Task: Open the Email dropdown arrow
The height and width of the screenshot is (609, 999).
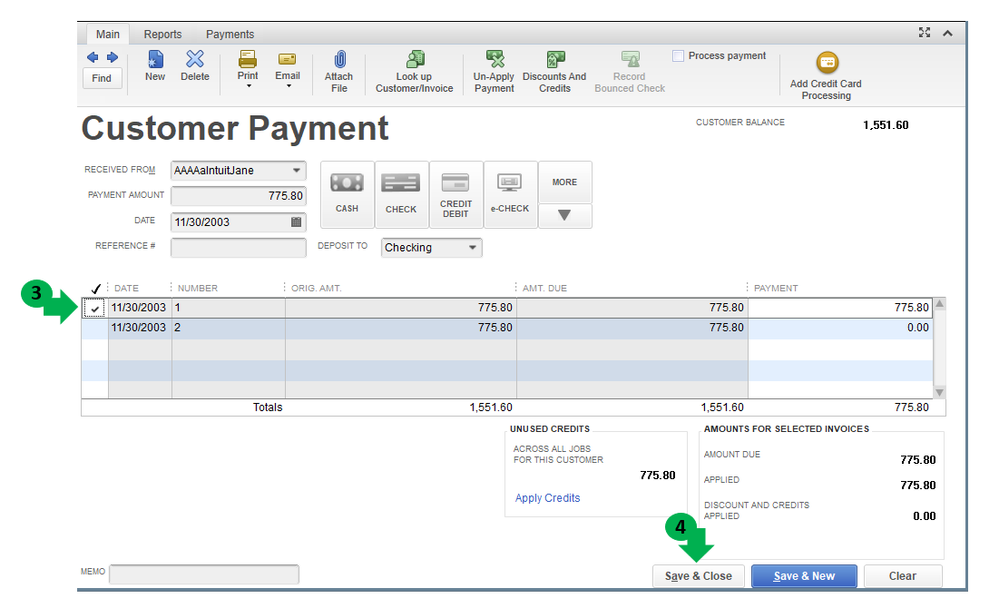Action: tap(289, 86)
